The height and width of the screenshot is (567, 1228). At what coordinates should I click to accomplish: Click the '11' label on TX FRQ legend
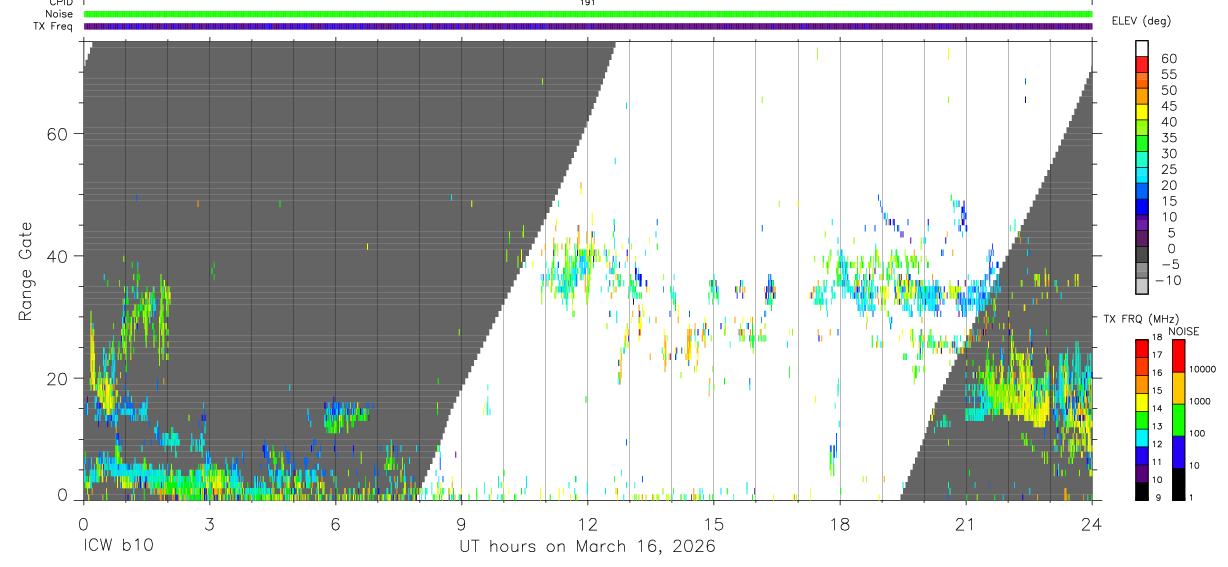(1158, 462)
